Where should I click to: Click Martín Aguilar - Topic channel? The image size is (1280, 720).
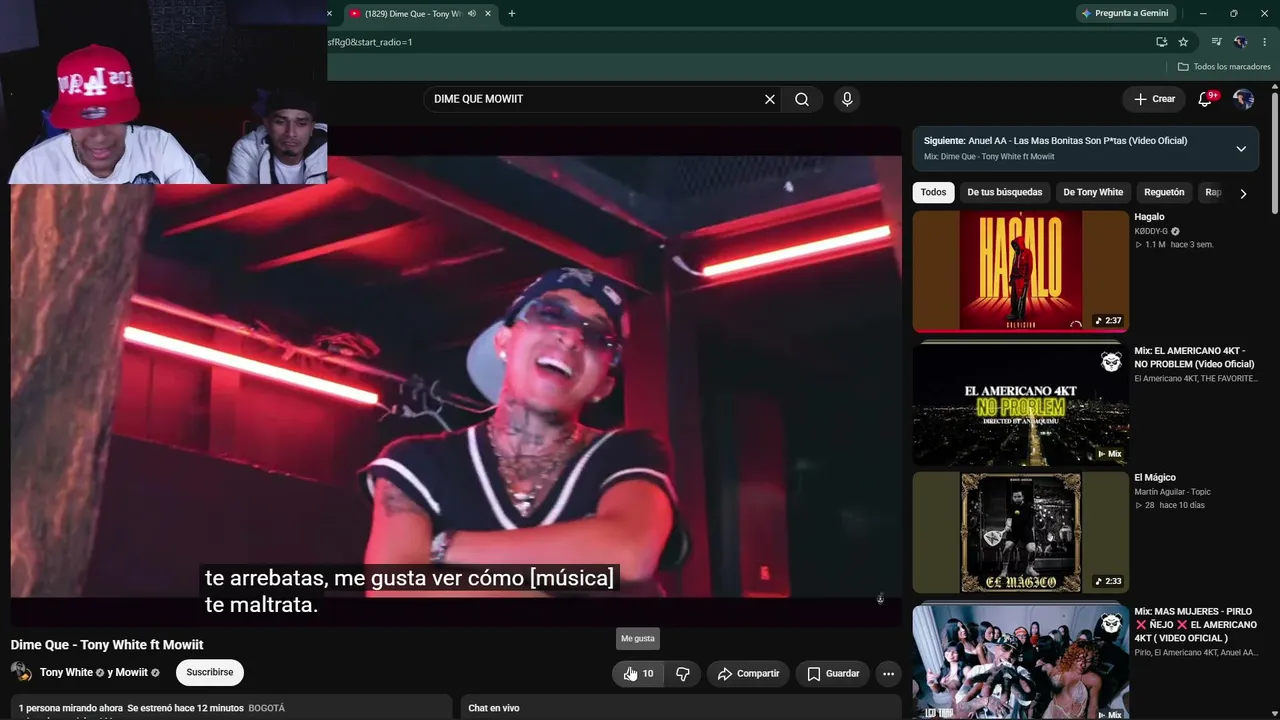point(1172,492)
